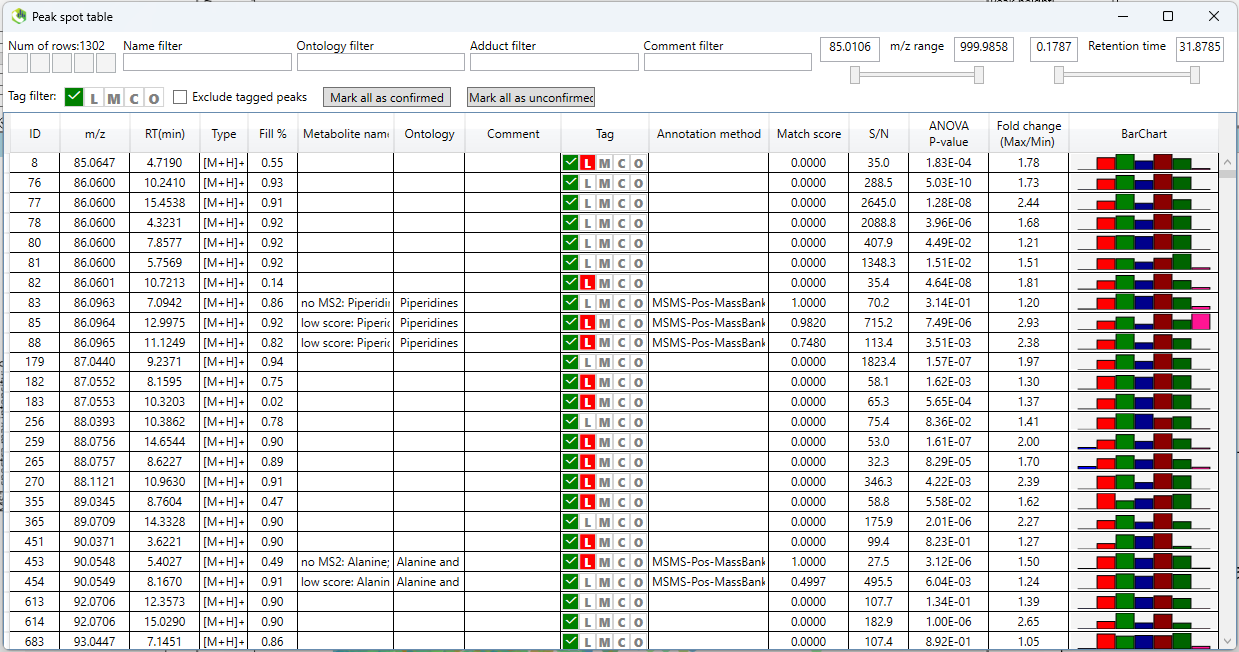
Task: Select S/N value 2645.0
Action: 878,203
